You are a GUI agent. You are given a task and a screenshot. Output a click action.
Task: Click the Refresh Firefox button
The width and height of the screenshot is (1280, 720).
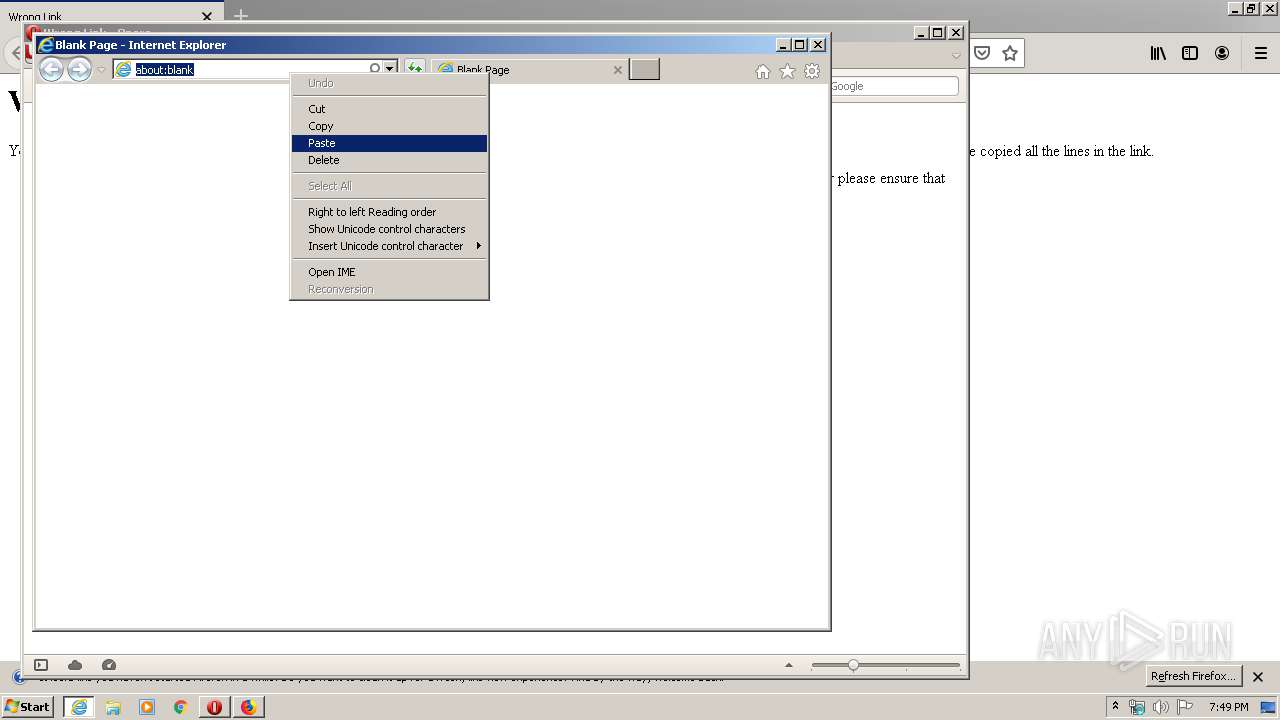point(1193,676)
